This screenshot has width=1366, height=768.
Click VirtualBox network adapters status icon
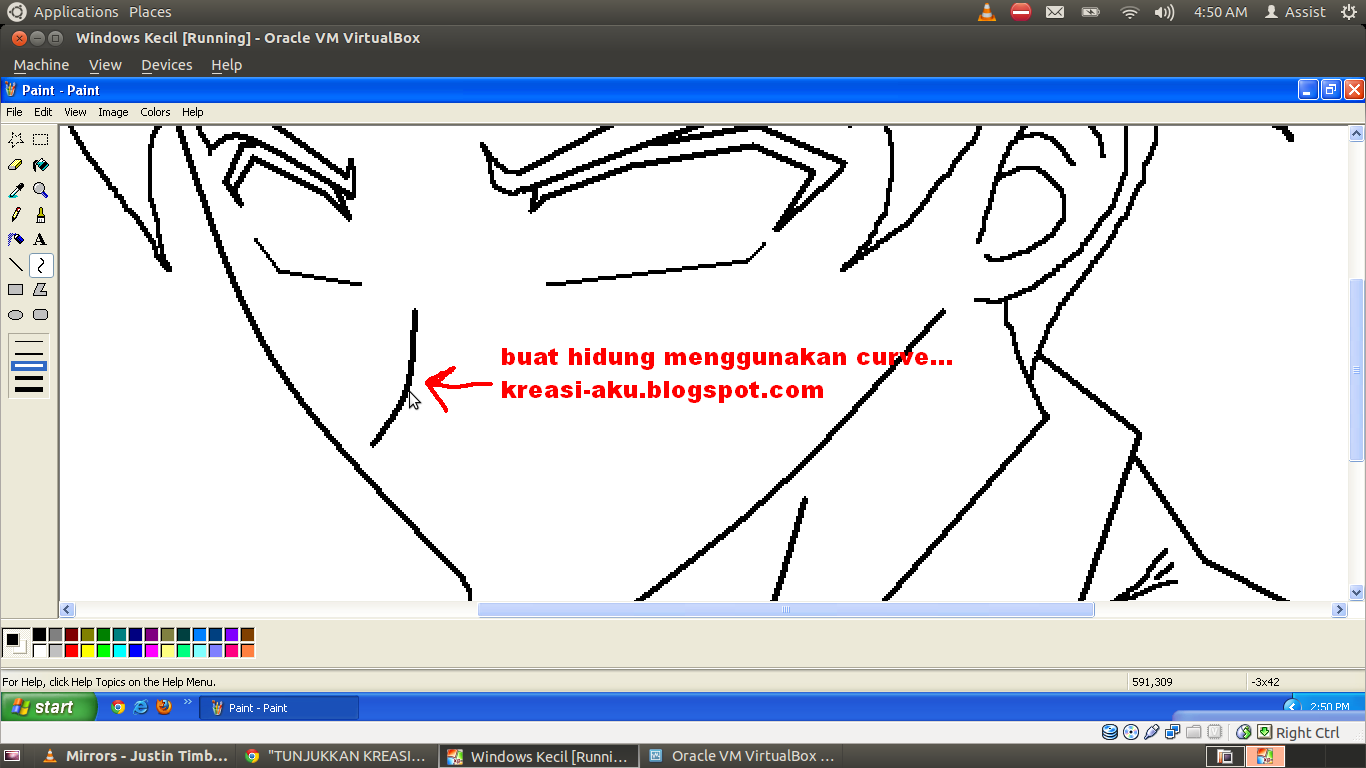click(x=1172, y=732)
